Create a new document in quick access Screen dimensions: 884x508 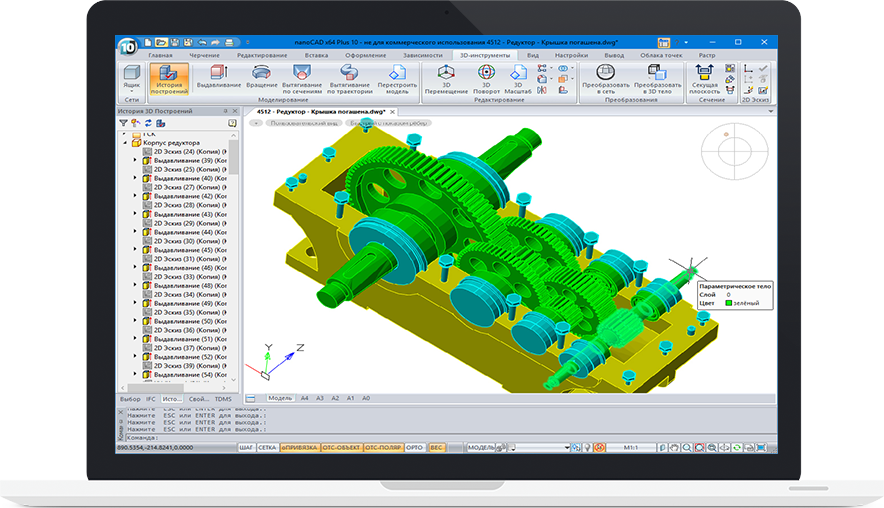coord(148,42)
